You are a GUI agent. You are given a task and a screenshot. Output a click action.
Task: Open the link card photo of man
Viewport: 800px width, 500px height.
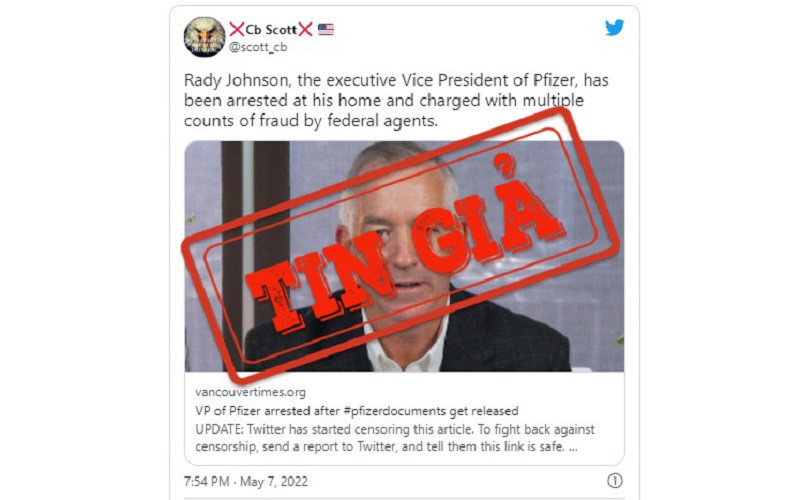point(404,256)
